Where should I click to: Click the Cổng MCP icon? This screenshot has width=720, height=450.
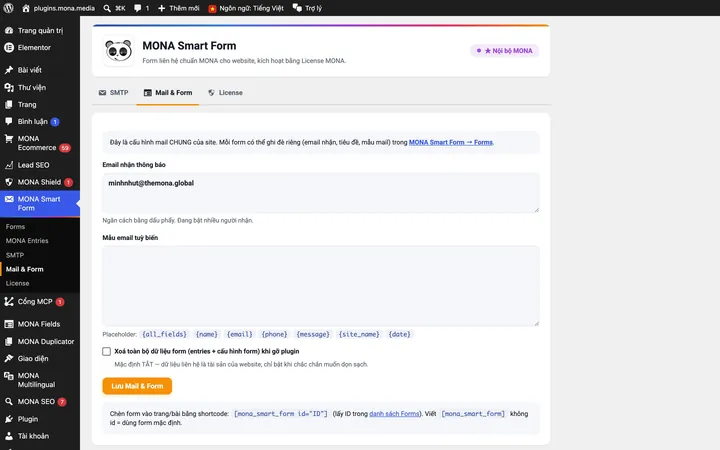(9, 301)
